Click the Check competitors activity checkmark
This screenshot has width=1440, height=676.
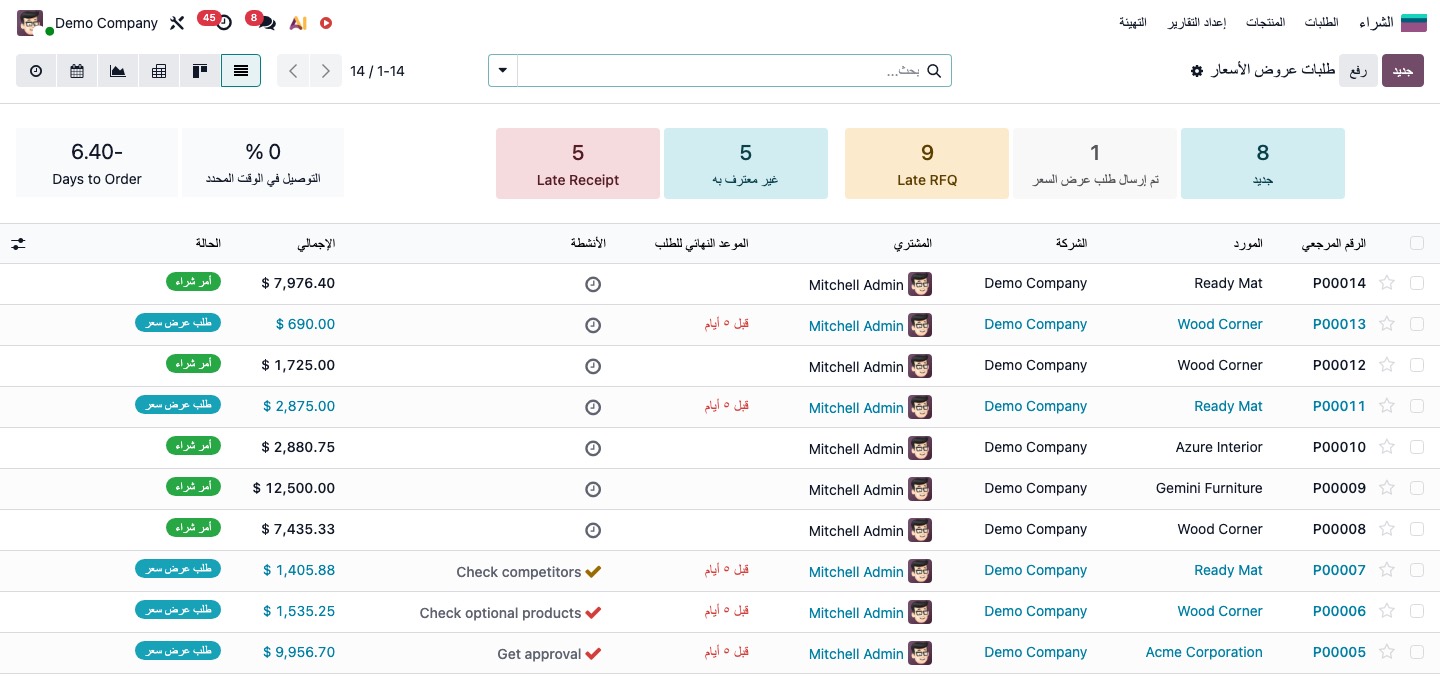coord(593,572)
